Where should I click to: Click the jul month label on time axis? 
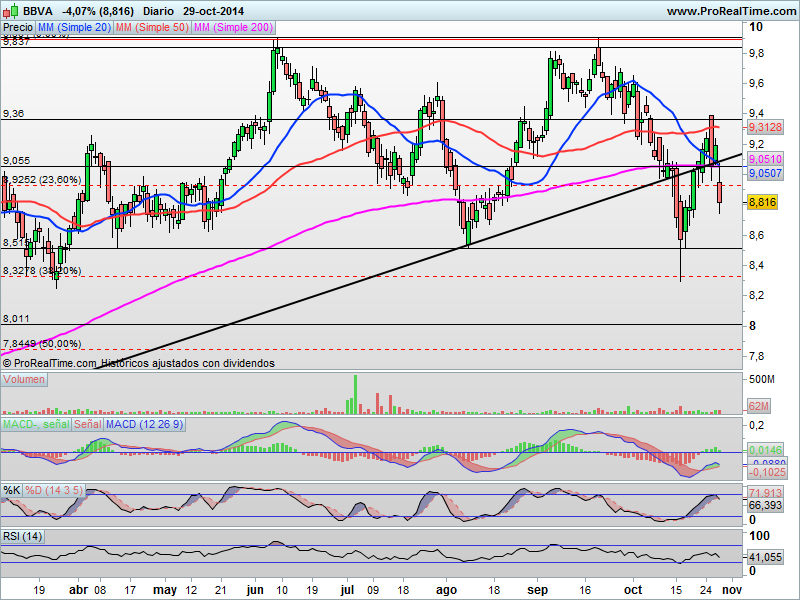click(x=347, y=590)
